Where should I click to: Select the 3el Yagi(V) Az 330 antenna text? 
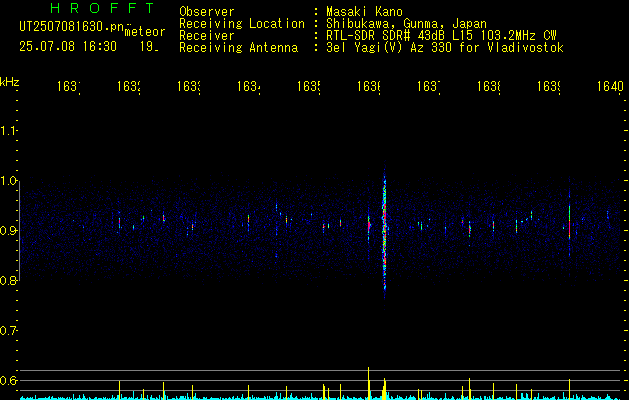(445, 48)
